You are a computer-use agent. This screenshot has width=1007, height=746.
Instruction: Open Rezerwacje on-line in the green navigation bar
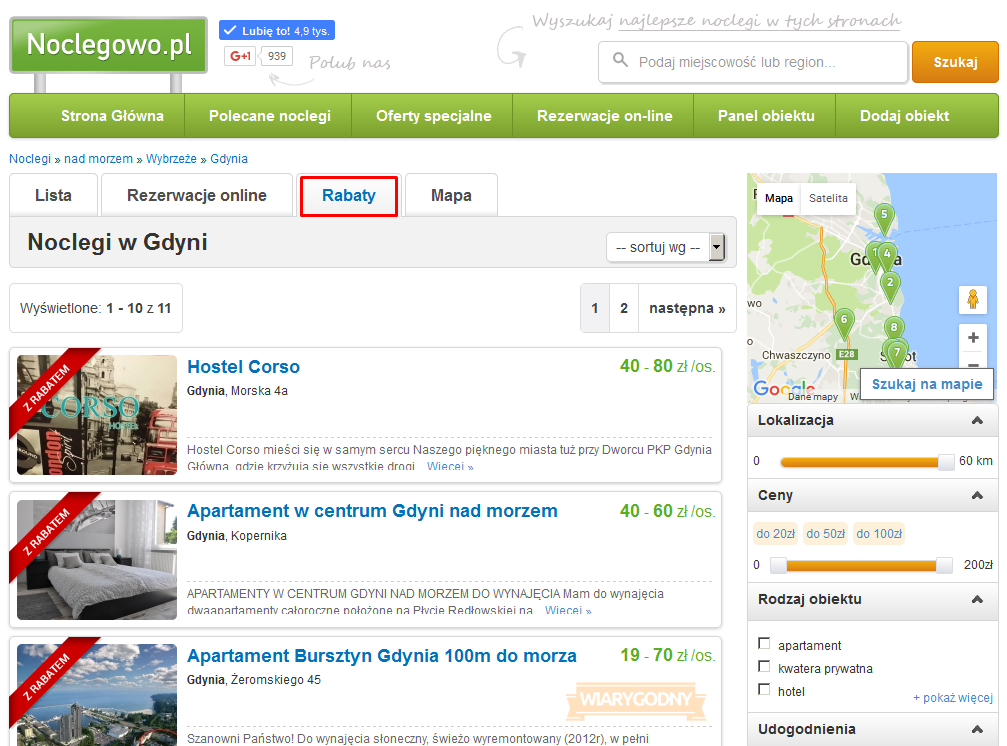[604, 116]
